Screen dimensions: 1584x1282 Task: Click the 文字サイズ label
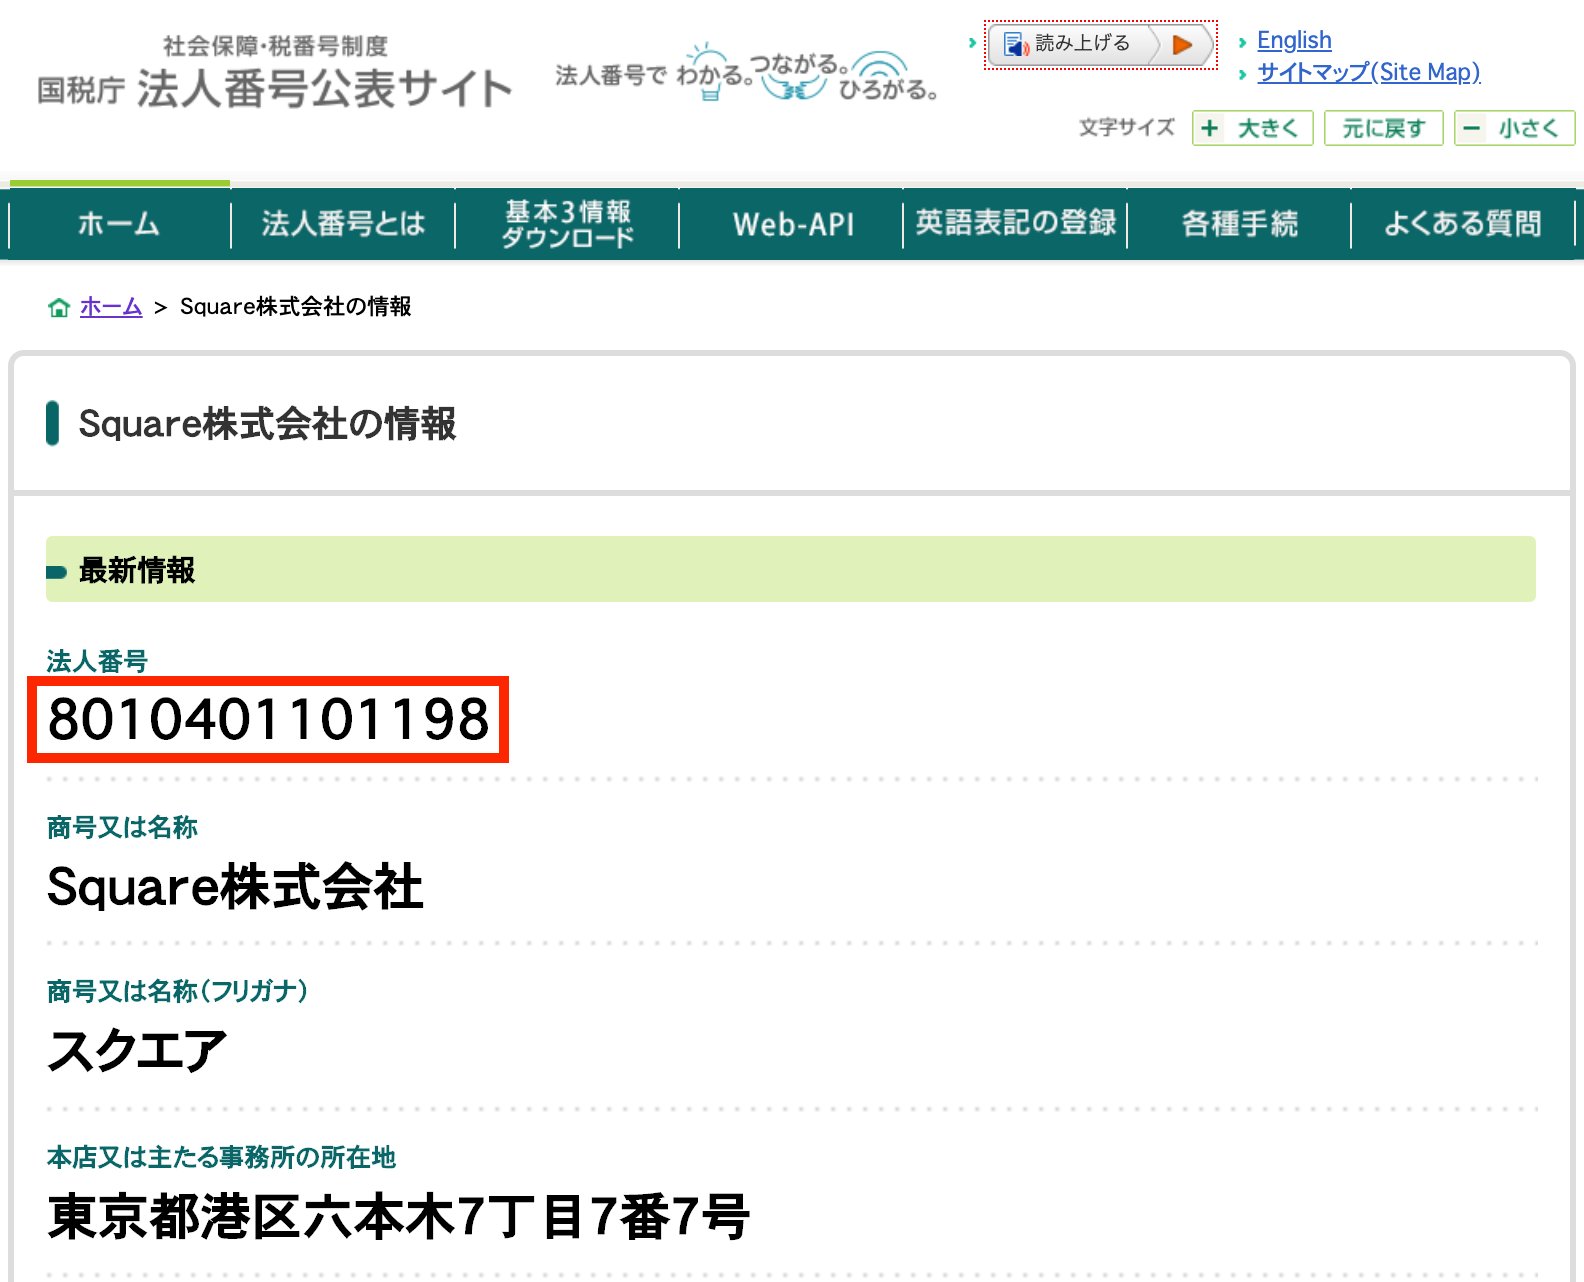pos(1127,127)
